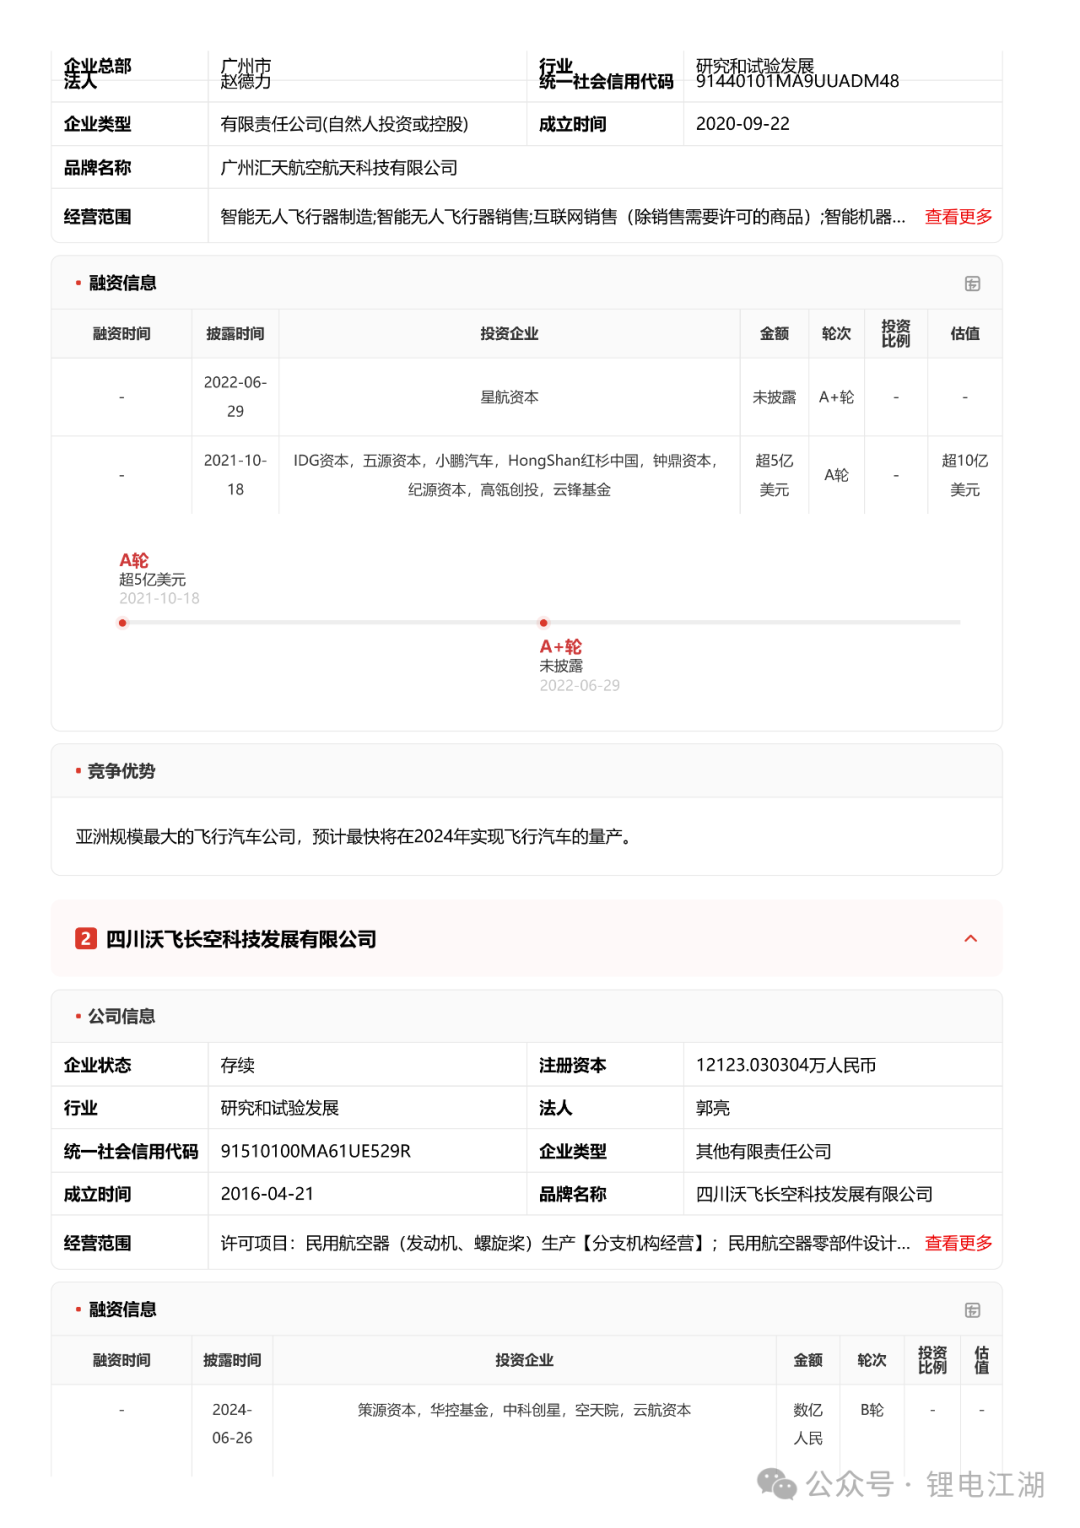Click the 超5亿美元 amount cell in the table
Screen dimensions: 1080x1528
click(x=774, y=475)
